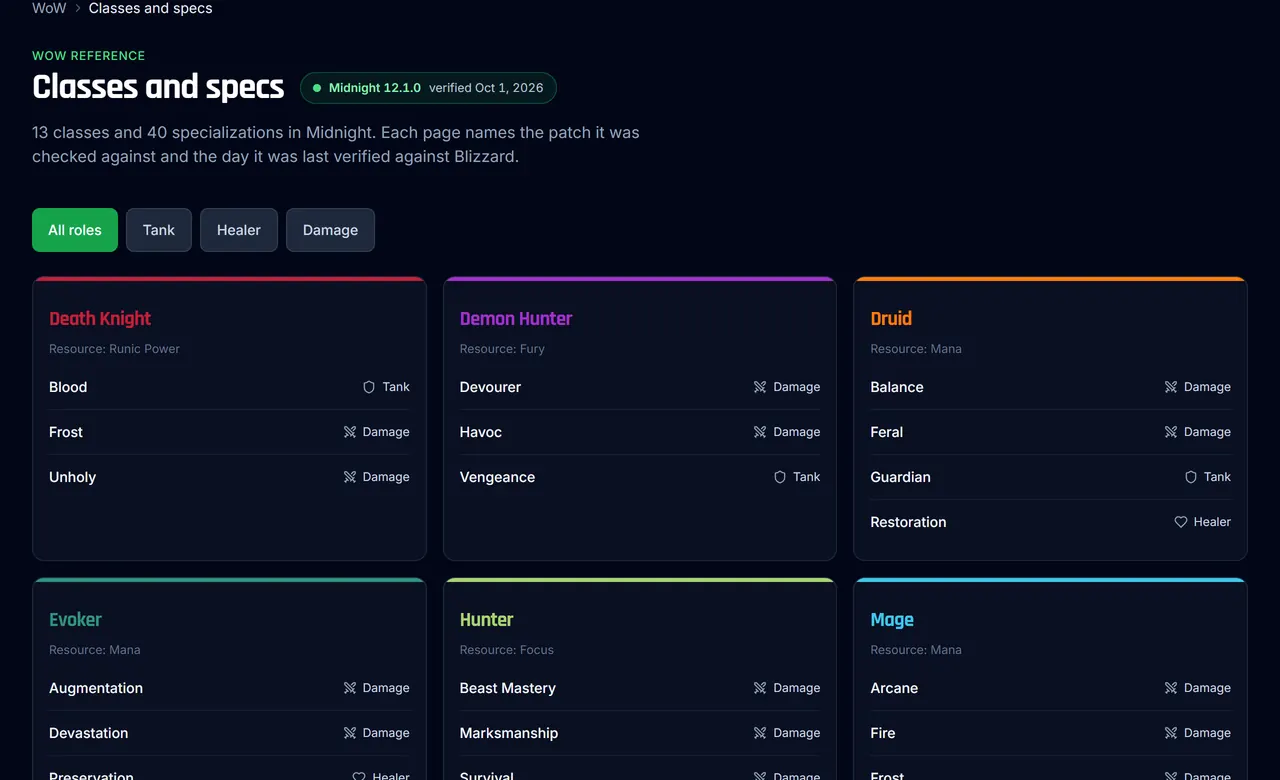1280x780 pixels.
Task: Open the Demon Hunter class heading
Action: (516, 319)
